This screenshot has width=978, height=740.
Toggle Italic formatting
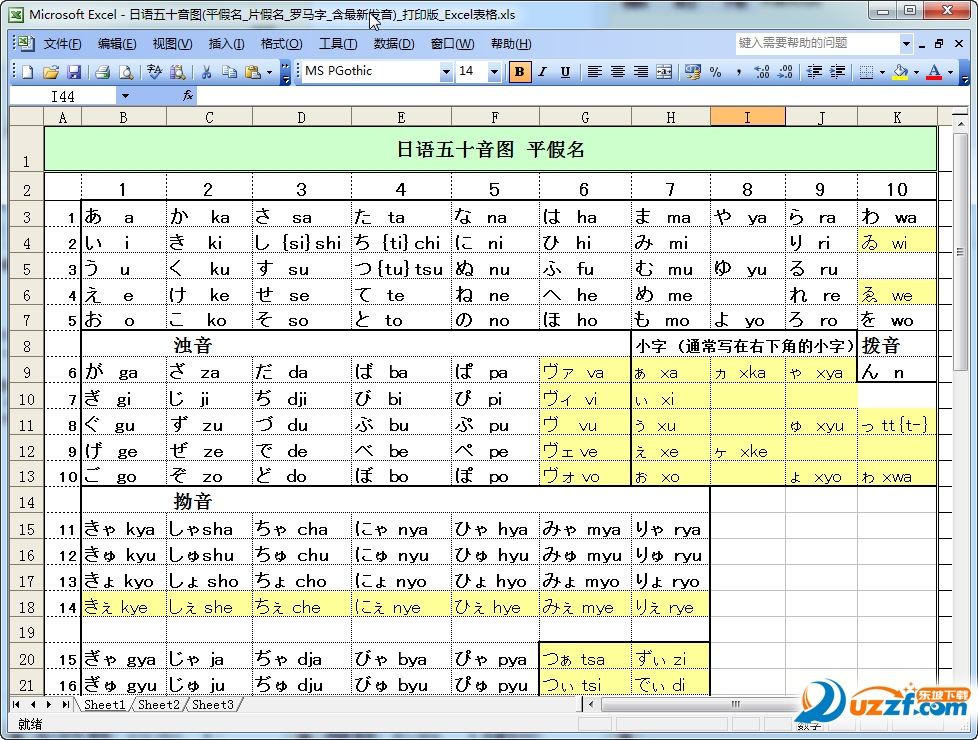coord(542,72)
